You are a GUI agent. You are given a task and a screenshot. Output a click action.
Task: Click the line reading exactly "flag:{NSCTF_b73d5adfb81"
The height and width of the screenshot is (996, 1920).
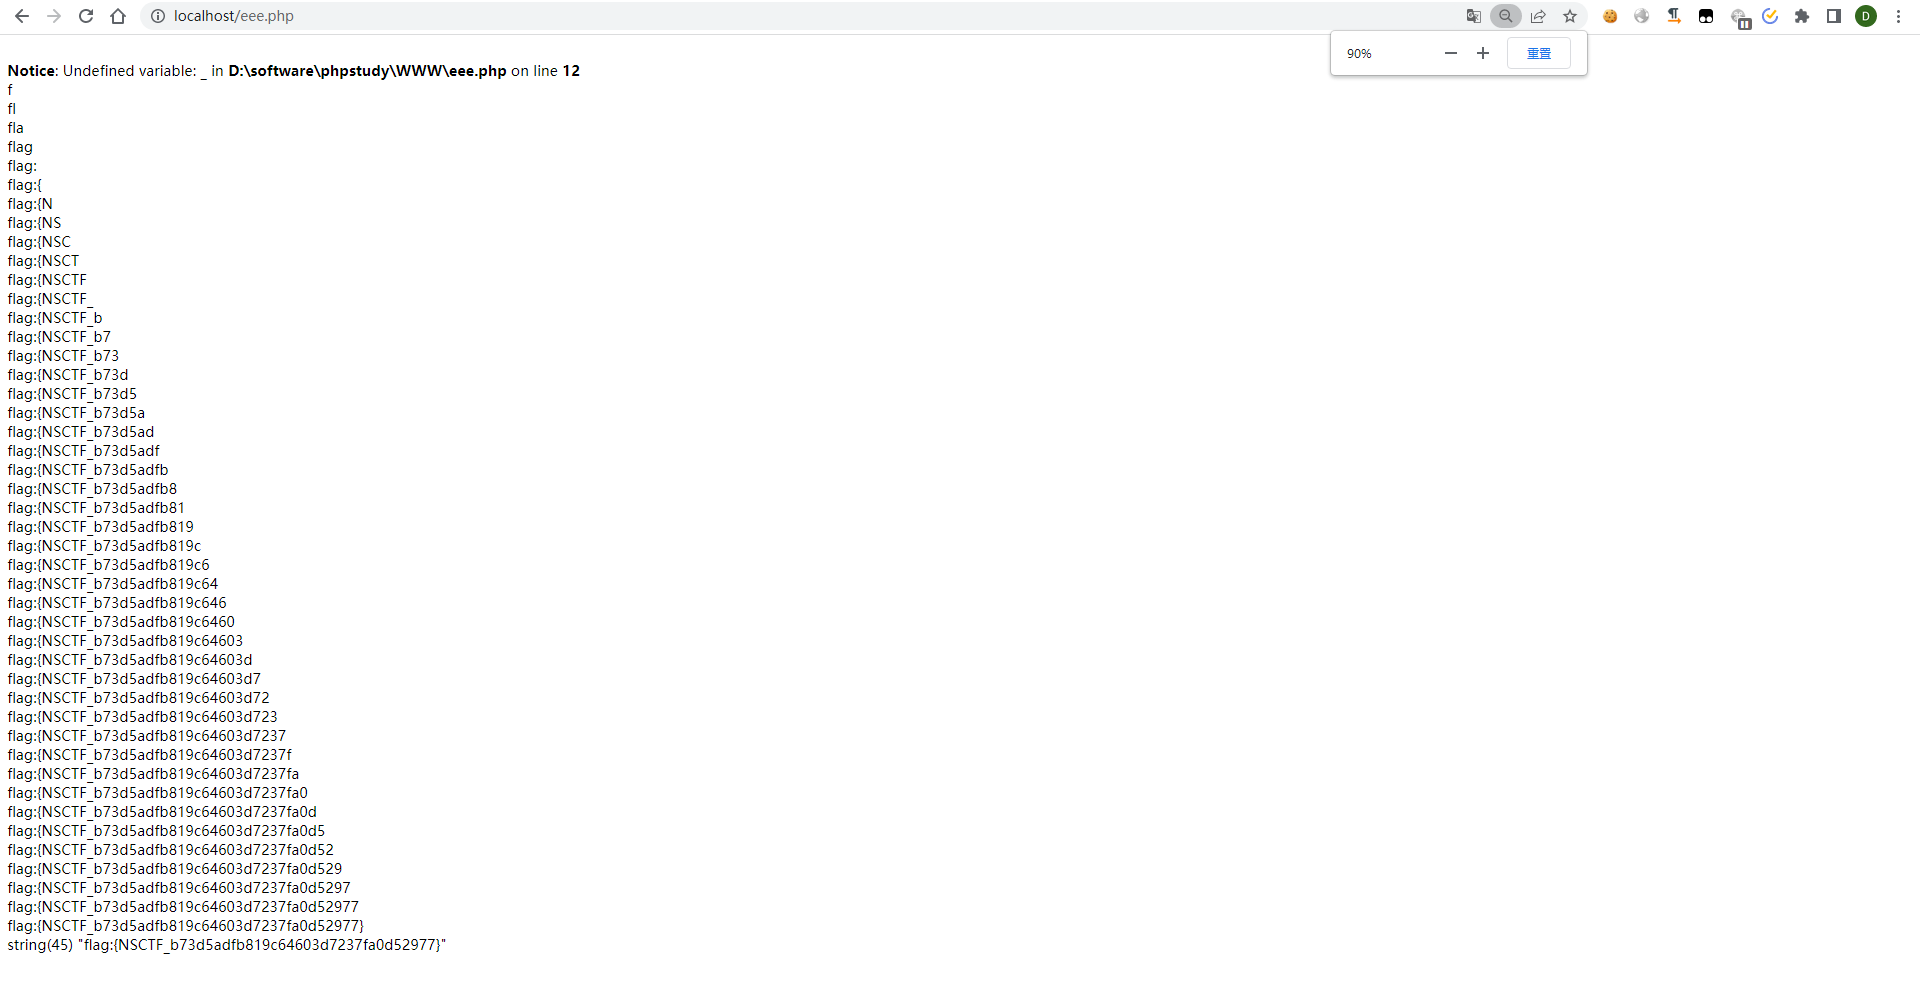point(96,508)
